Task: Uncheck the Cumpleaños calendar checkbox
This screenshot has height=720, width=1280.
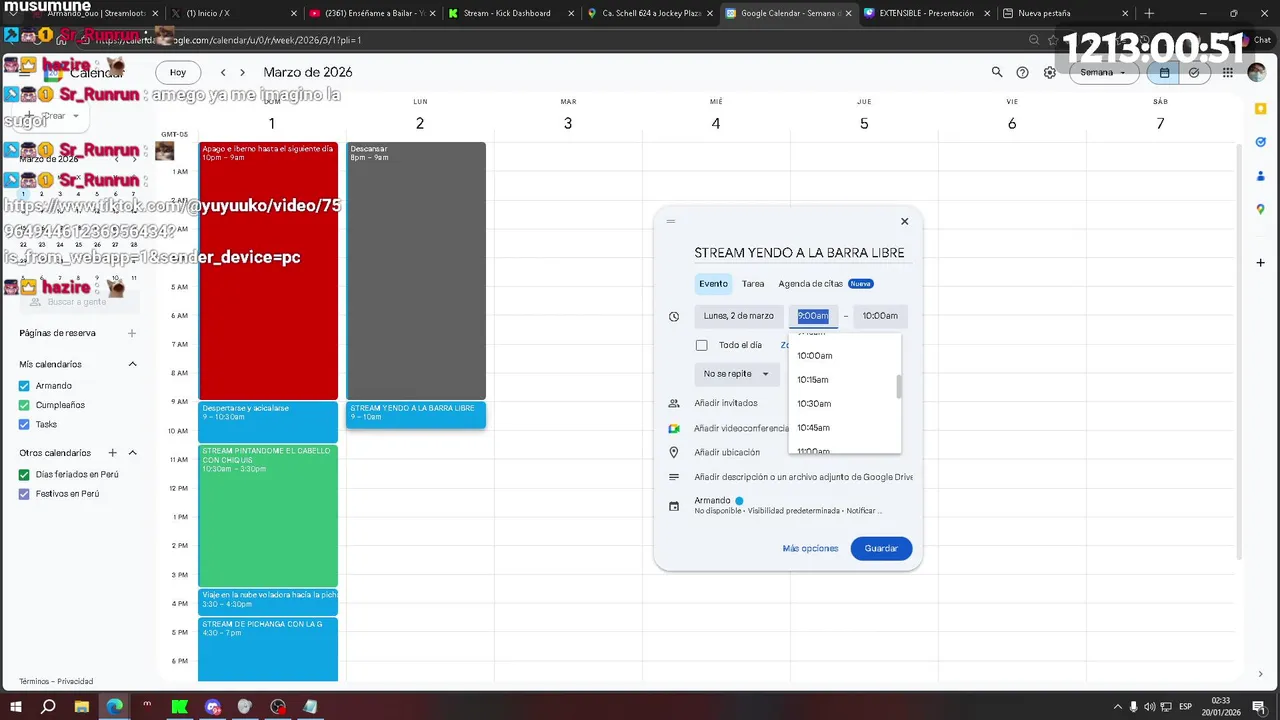Action: 25,405
